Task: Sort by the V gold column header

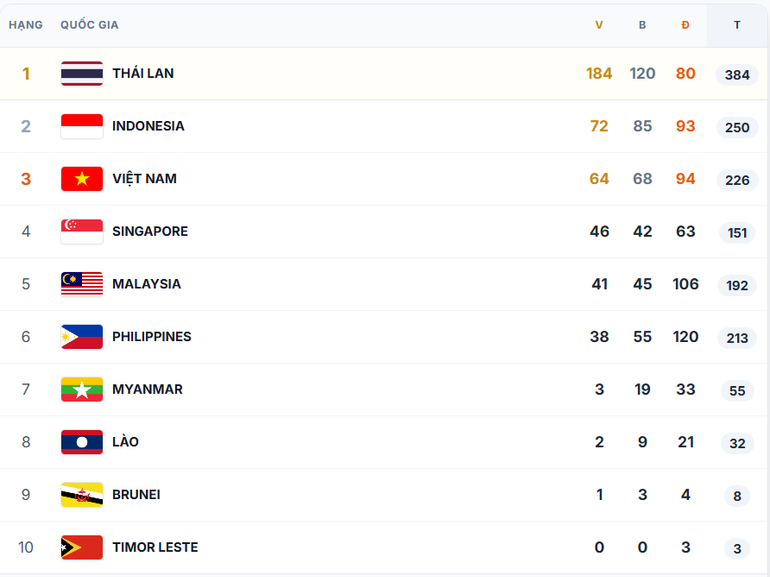Action: (x=599, y=25)
